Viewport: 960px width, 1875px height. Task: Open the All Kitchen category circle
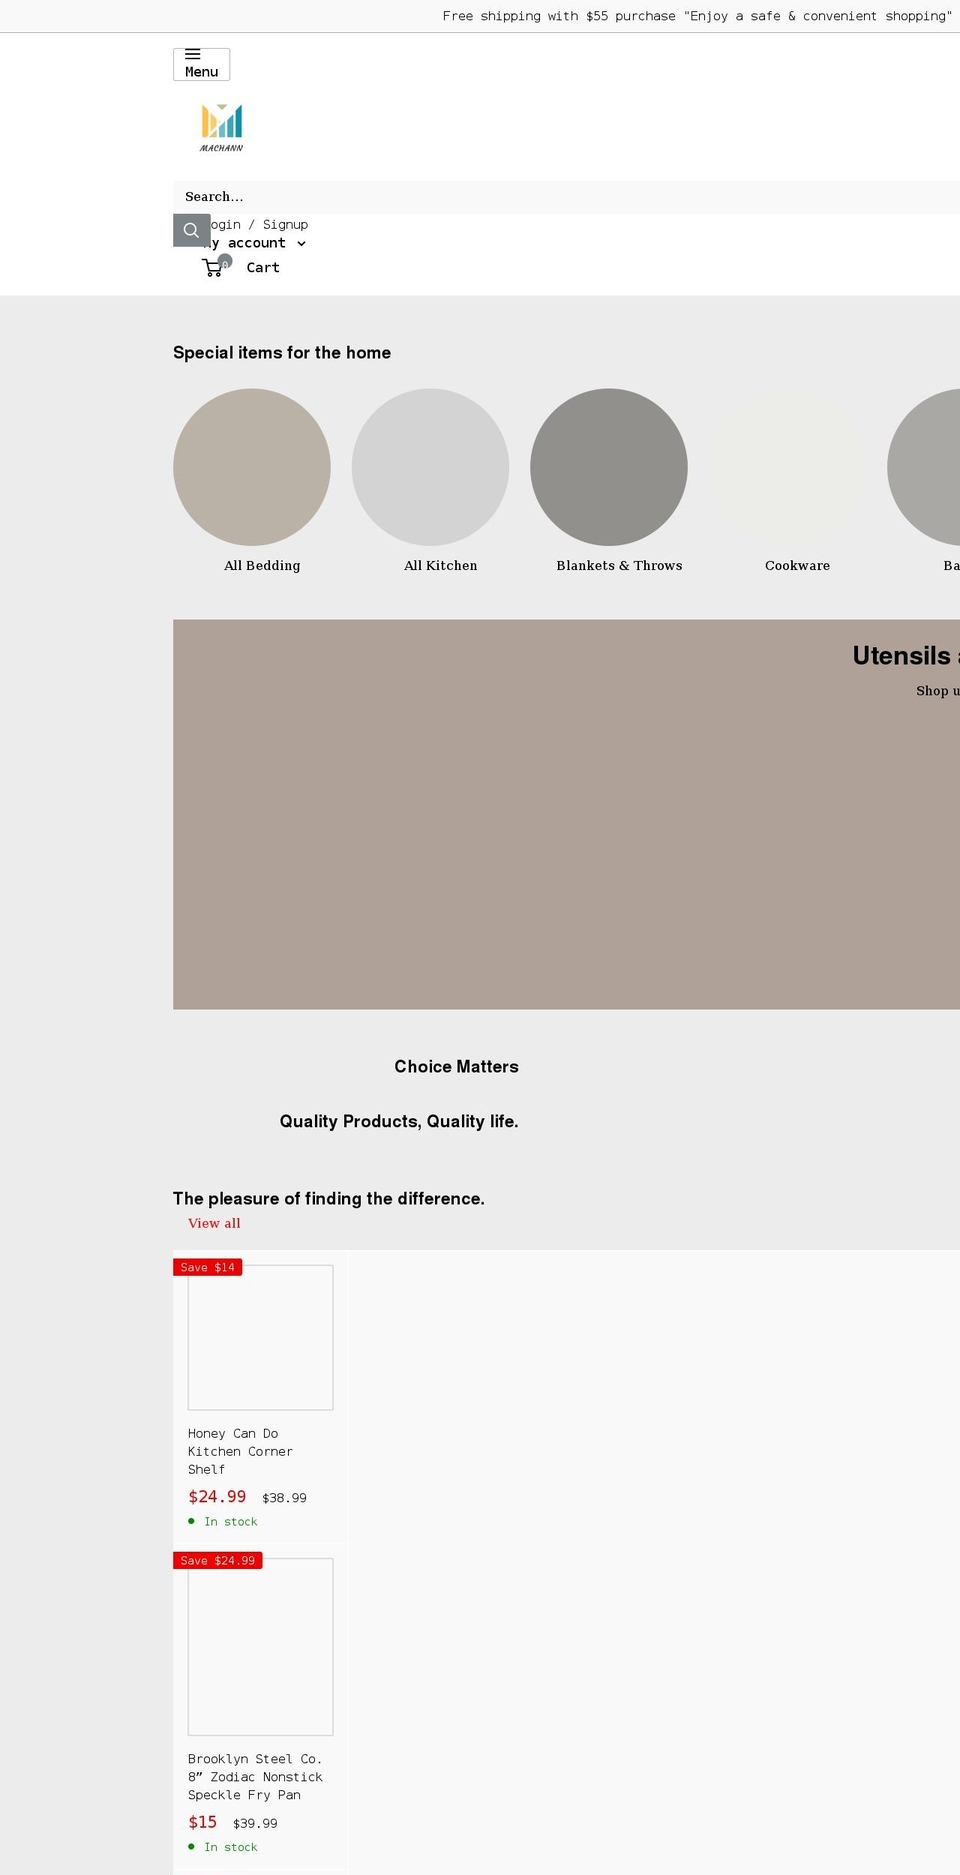tap(430, 467)
